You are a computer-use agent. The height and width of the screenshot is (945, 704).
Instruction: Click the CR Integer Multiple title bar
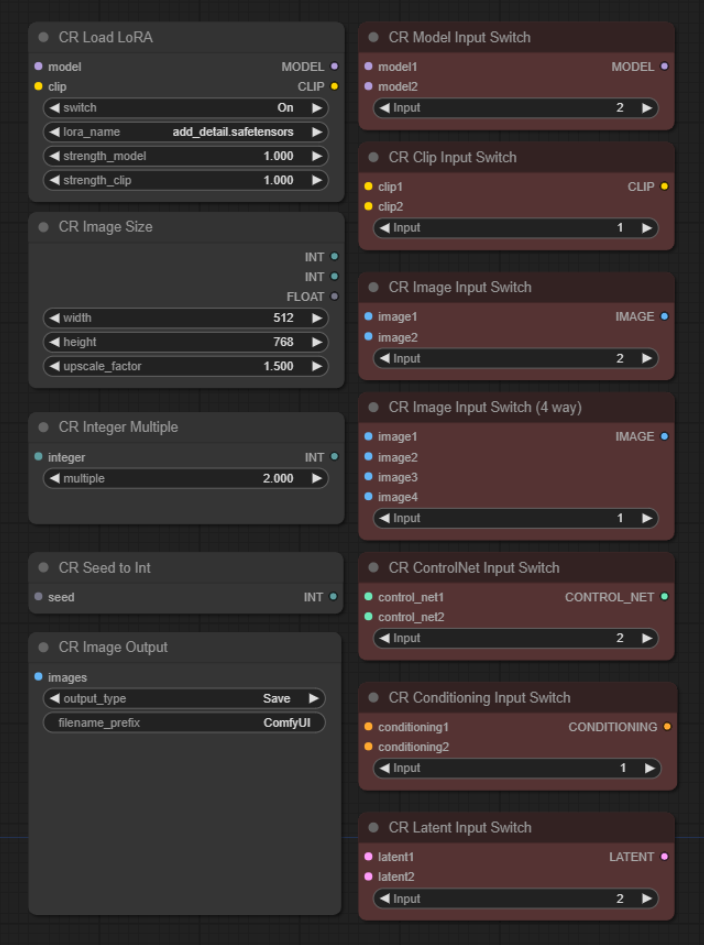coord(186,427)
